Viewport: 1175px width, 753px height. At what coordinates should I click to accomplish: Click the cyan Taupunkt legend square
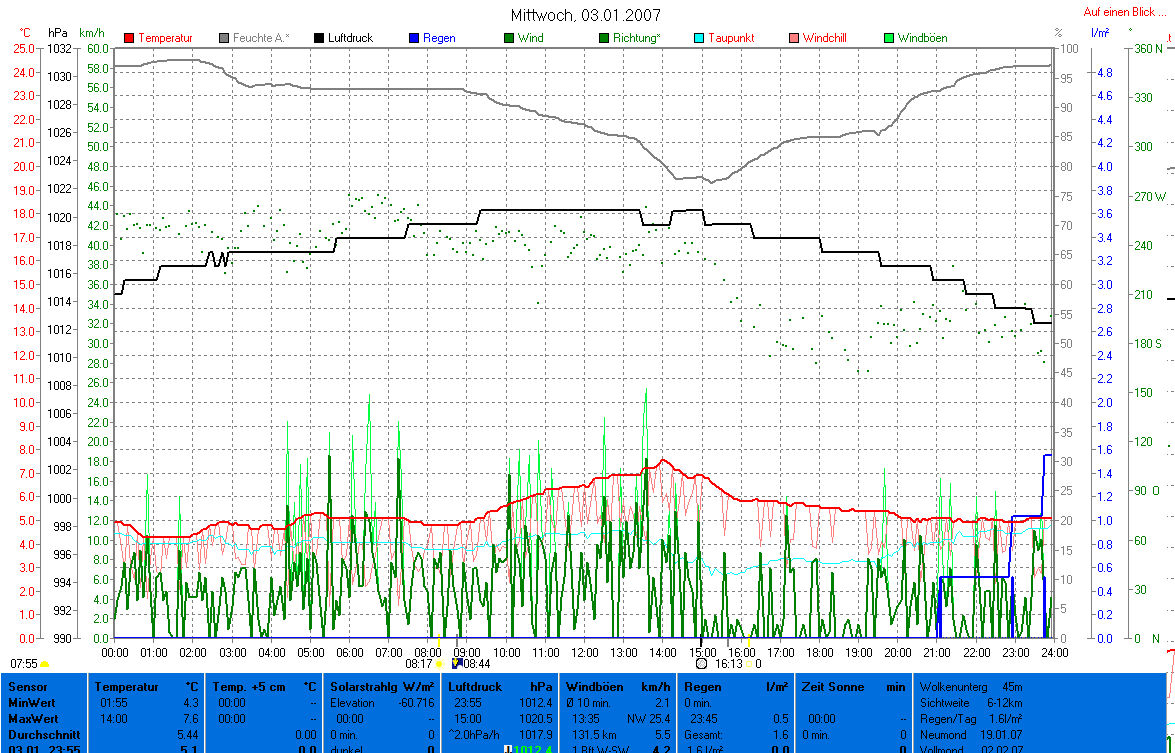[x=699, y=38]
